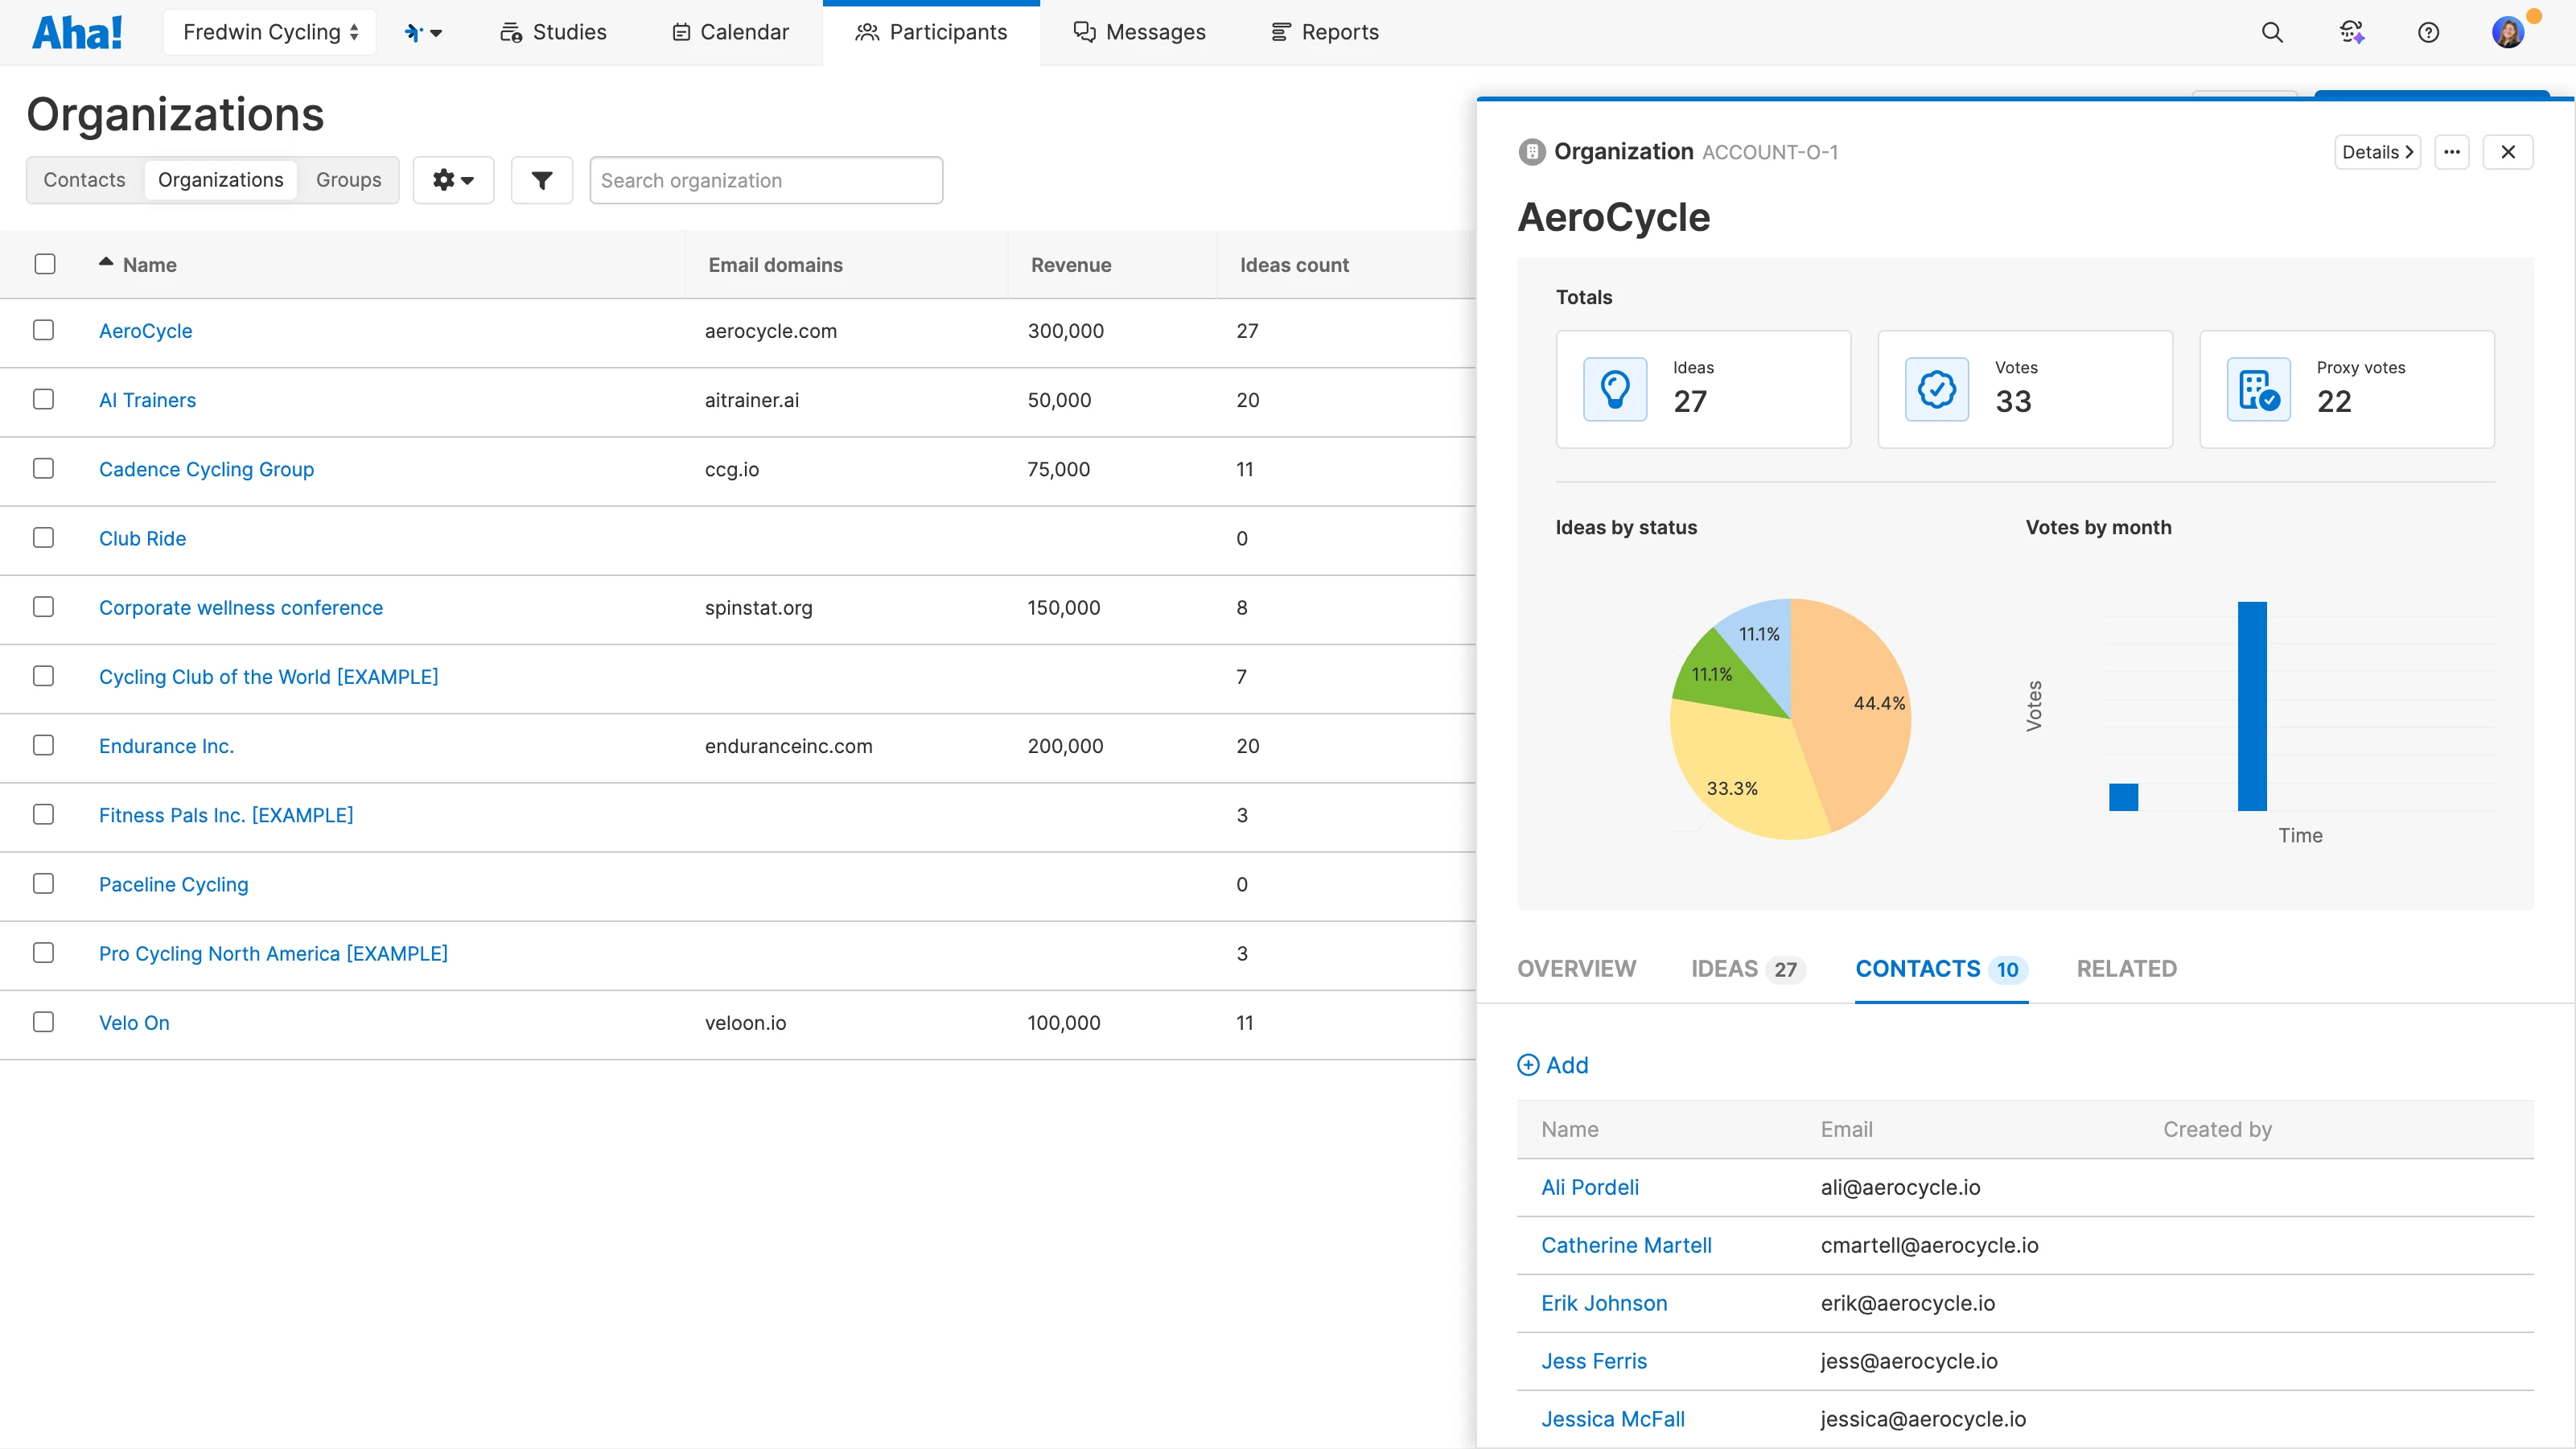This screenshot has height=1449, width=2576.
Task: Check the Endurance Inc. row checkbox
Action: click(x=43, y=745)
